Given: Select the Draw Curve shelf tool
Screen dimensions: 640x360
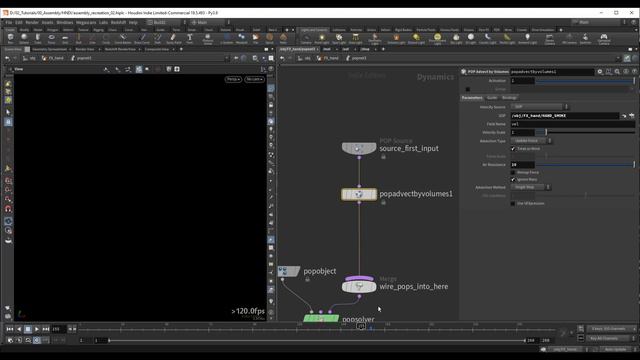Looking at the screenshot, I should pyautogui.click(x=142, y=38).
